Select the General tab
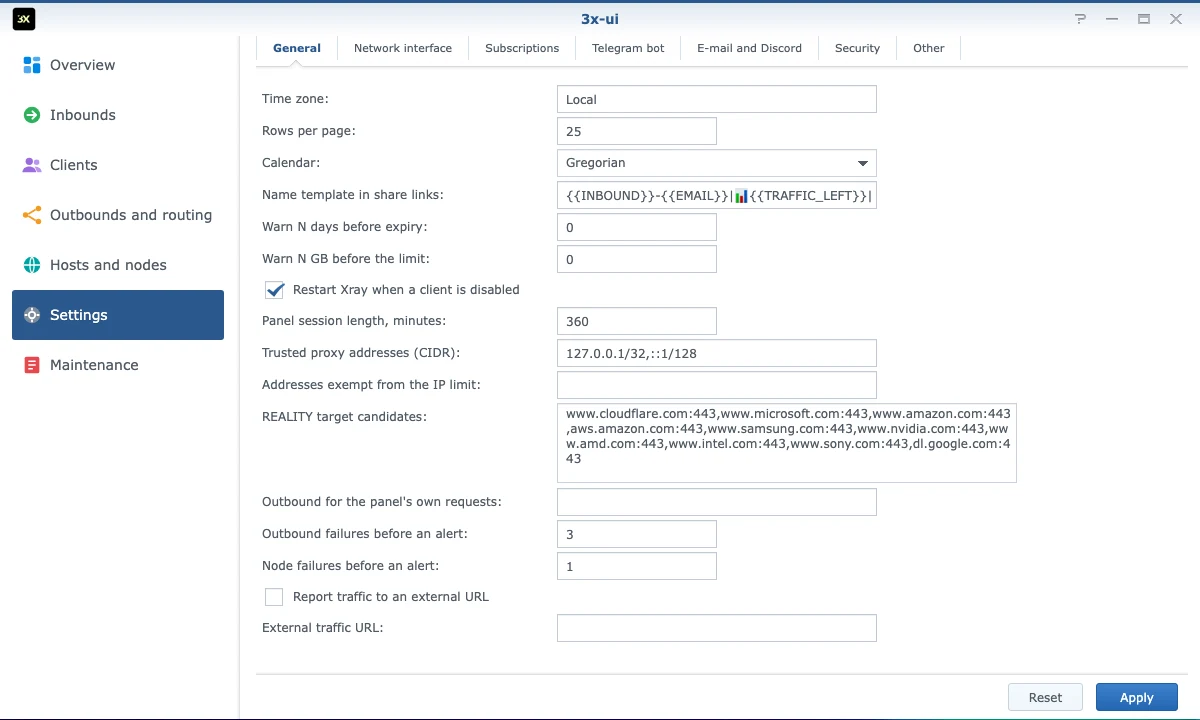 pos(297,48)
